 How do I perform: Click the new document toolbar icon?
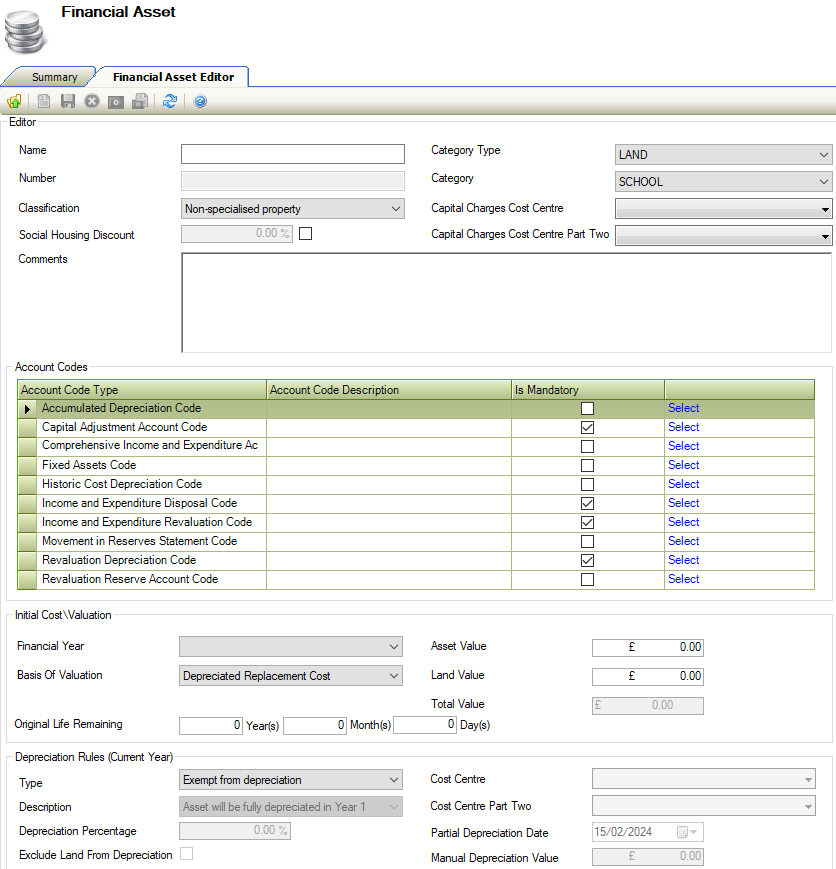point(44,101)
